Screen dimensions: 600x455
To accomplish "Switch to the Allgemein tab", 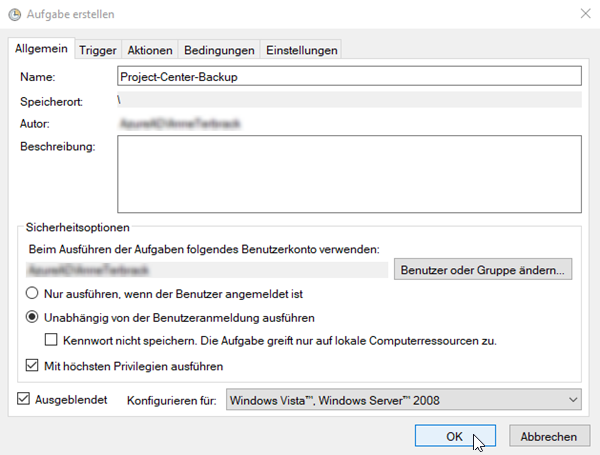I will 40,50.
